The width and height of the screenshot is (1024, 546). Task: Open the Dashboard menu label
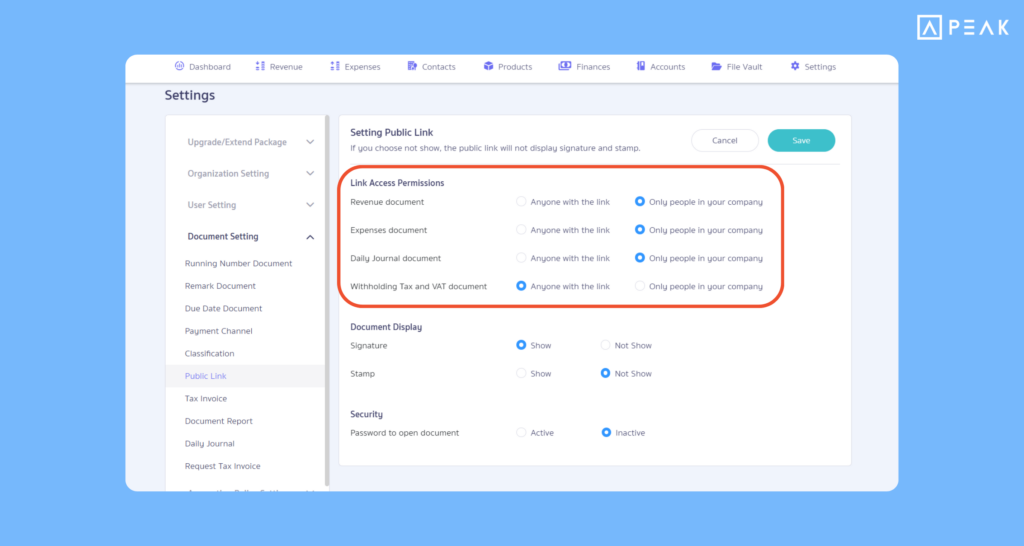pos(210,67)
